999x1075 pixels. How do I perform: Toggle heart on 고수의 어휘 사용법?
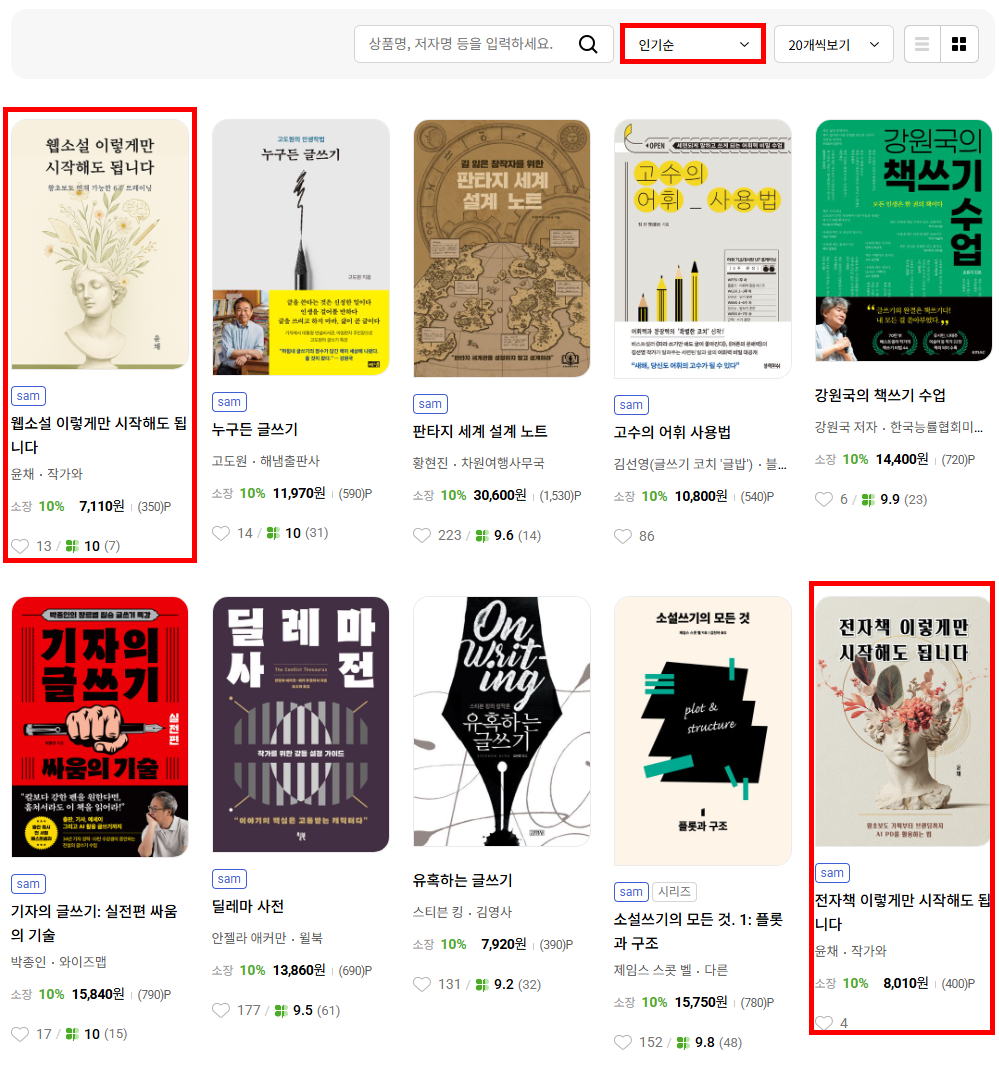pos(623,536)
